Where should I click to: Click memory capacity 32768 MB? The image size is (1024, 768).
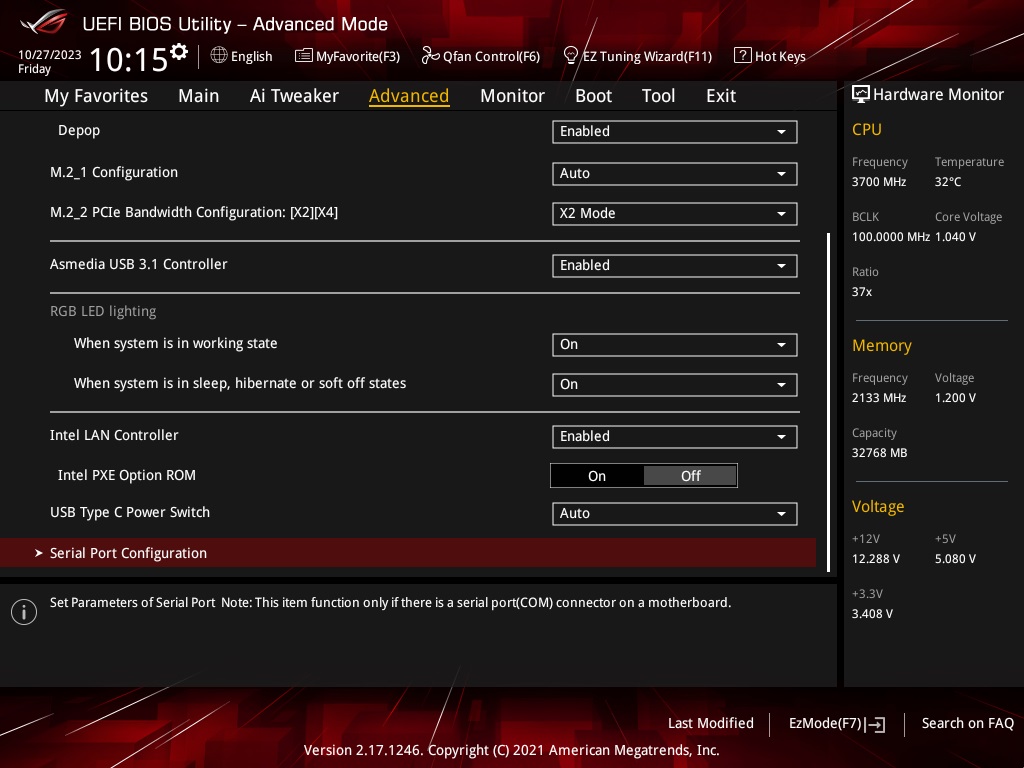(x=879, y=453)
